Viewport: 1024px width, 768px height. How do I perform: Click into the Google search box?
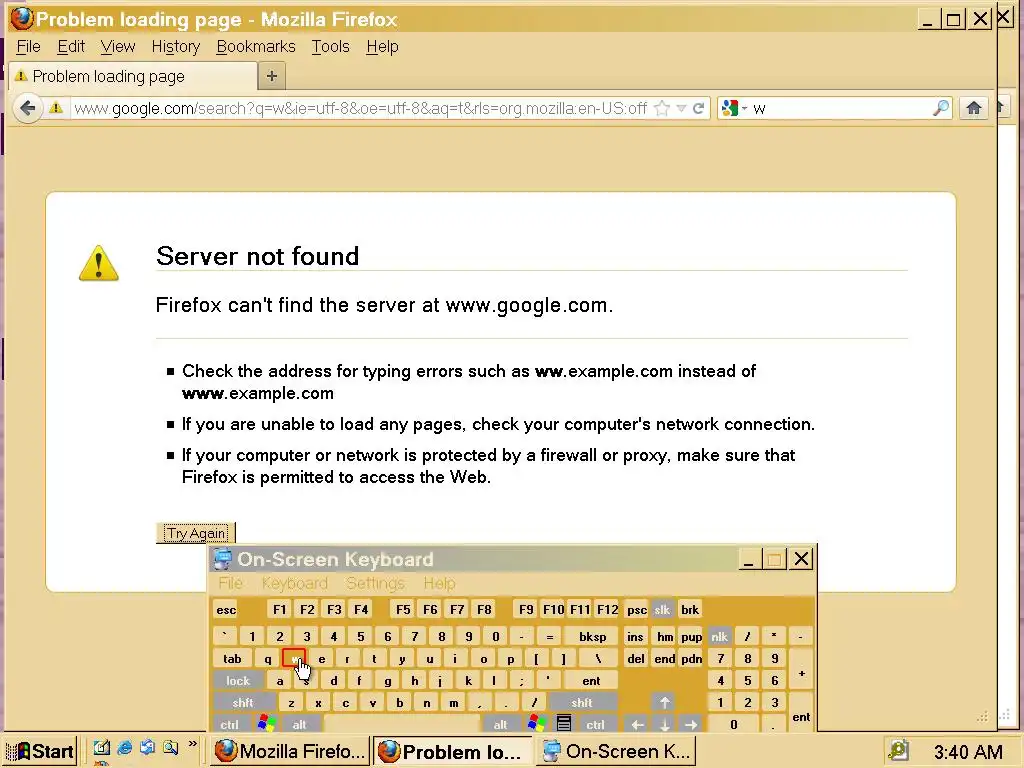click(840, 108)
